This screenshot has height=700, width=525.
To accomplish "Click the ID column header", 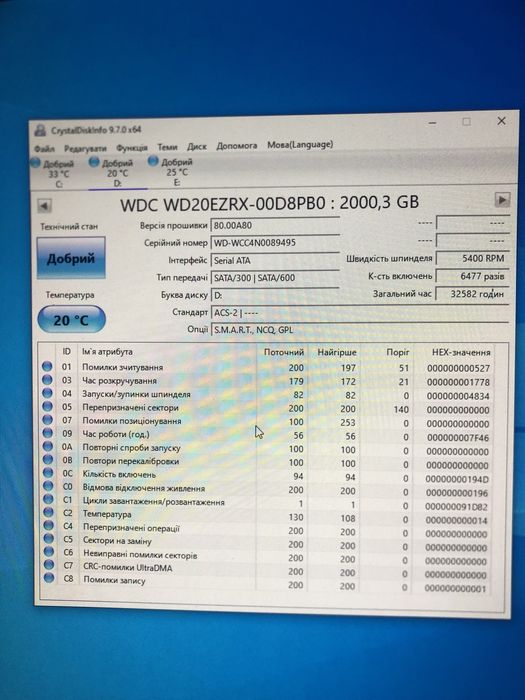I will click(67, 352).
